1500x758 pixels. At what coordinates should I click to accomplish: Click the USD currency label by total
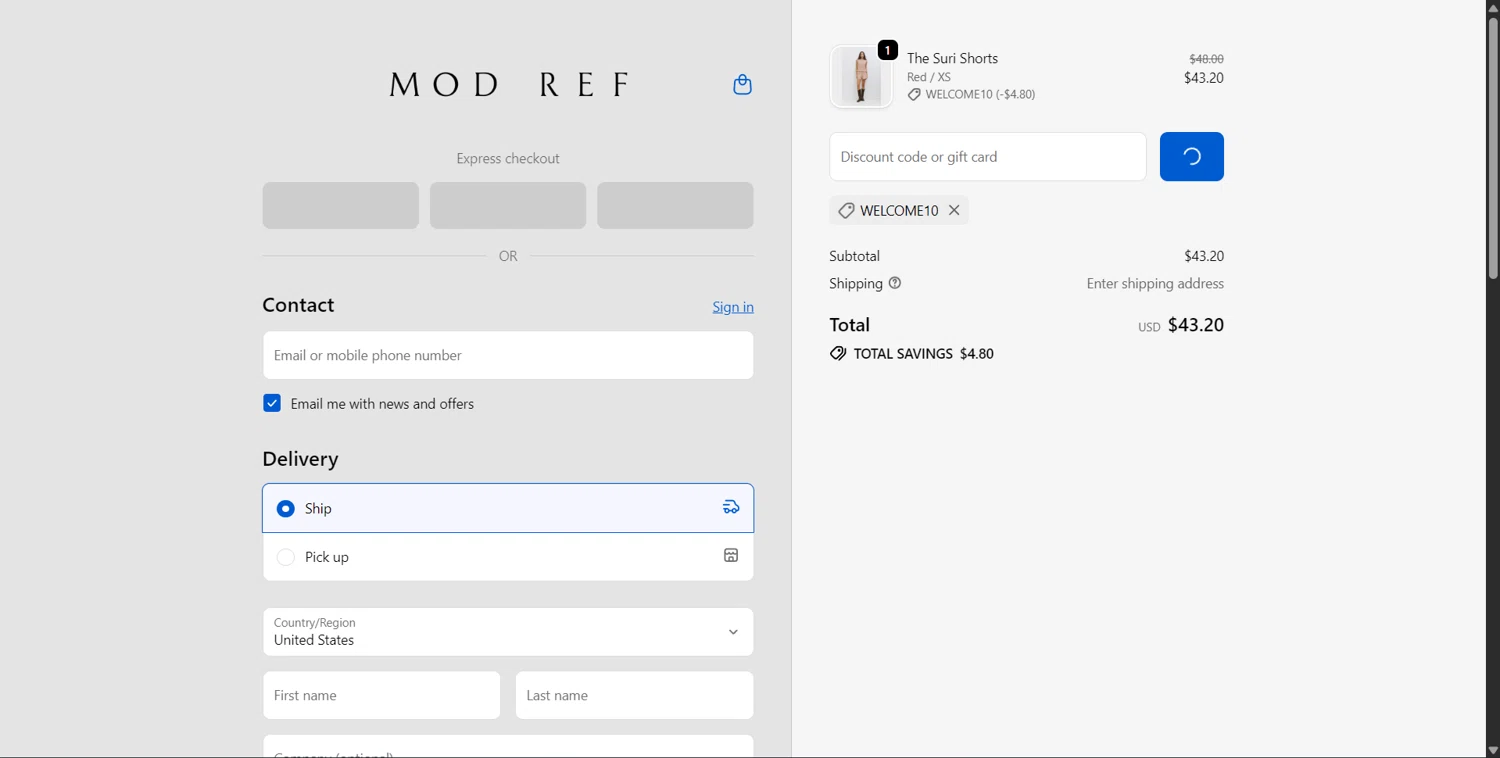[x=1149, y=328]
